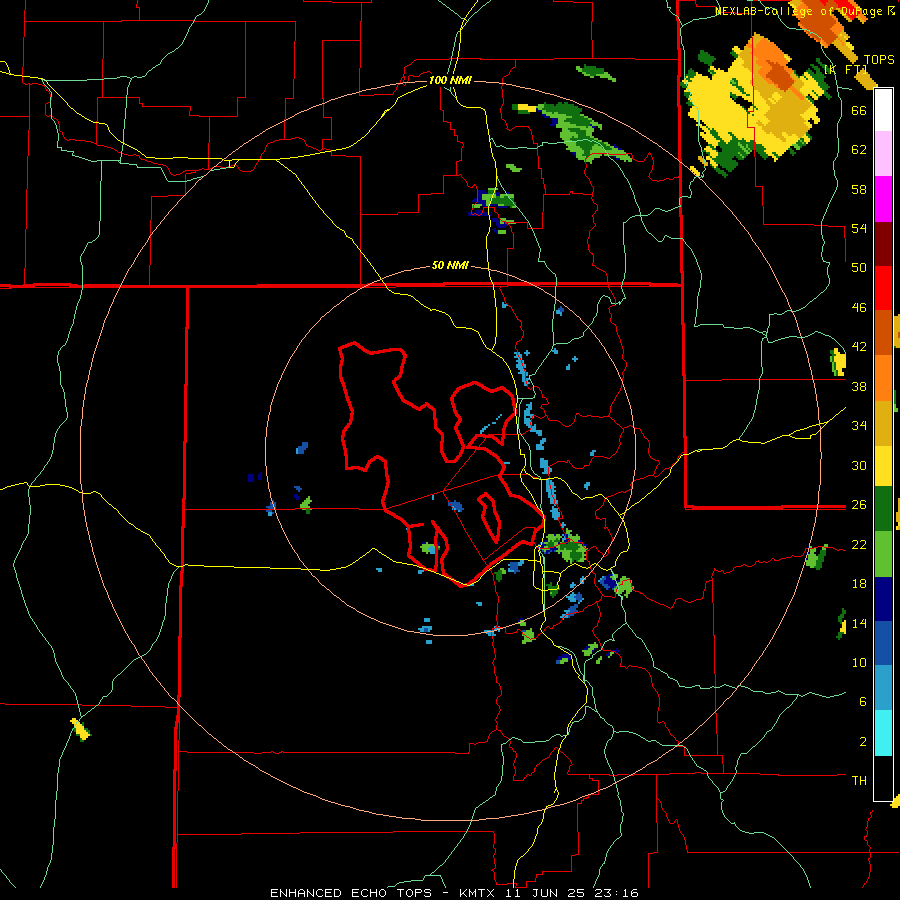Click the '10' legend scale value
900x900 pixels.
click(x=859, y=662)
